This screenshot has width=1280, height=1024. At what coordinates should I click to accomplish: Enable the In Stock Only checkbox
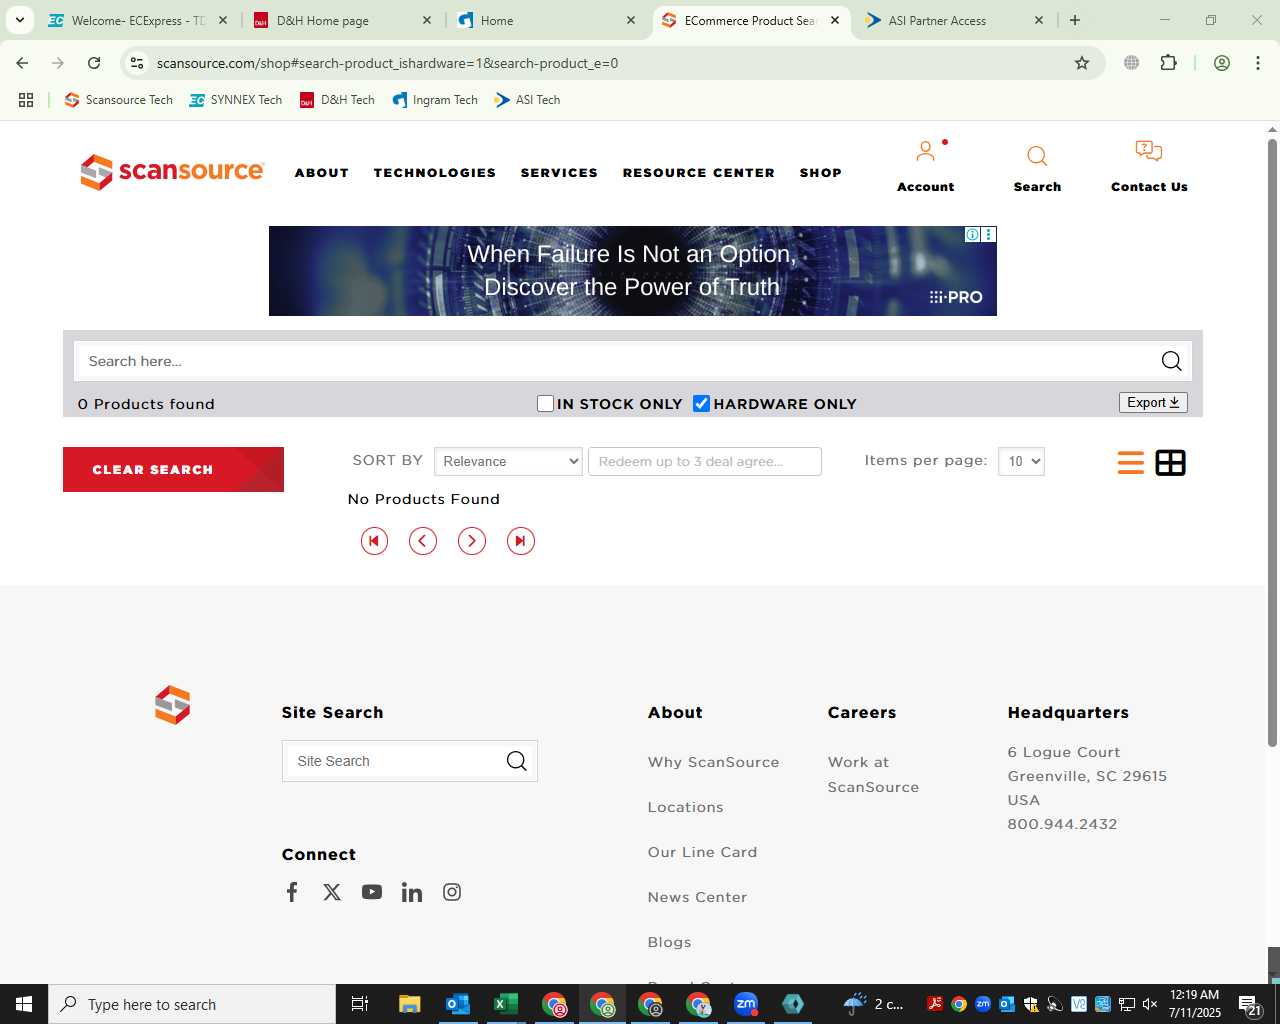click(x=545, y=403)
